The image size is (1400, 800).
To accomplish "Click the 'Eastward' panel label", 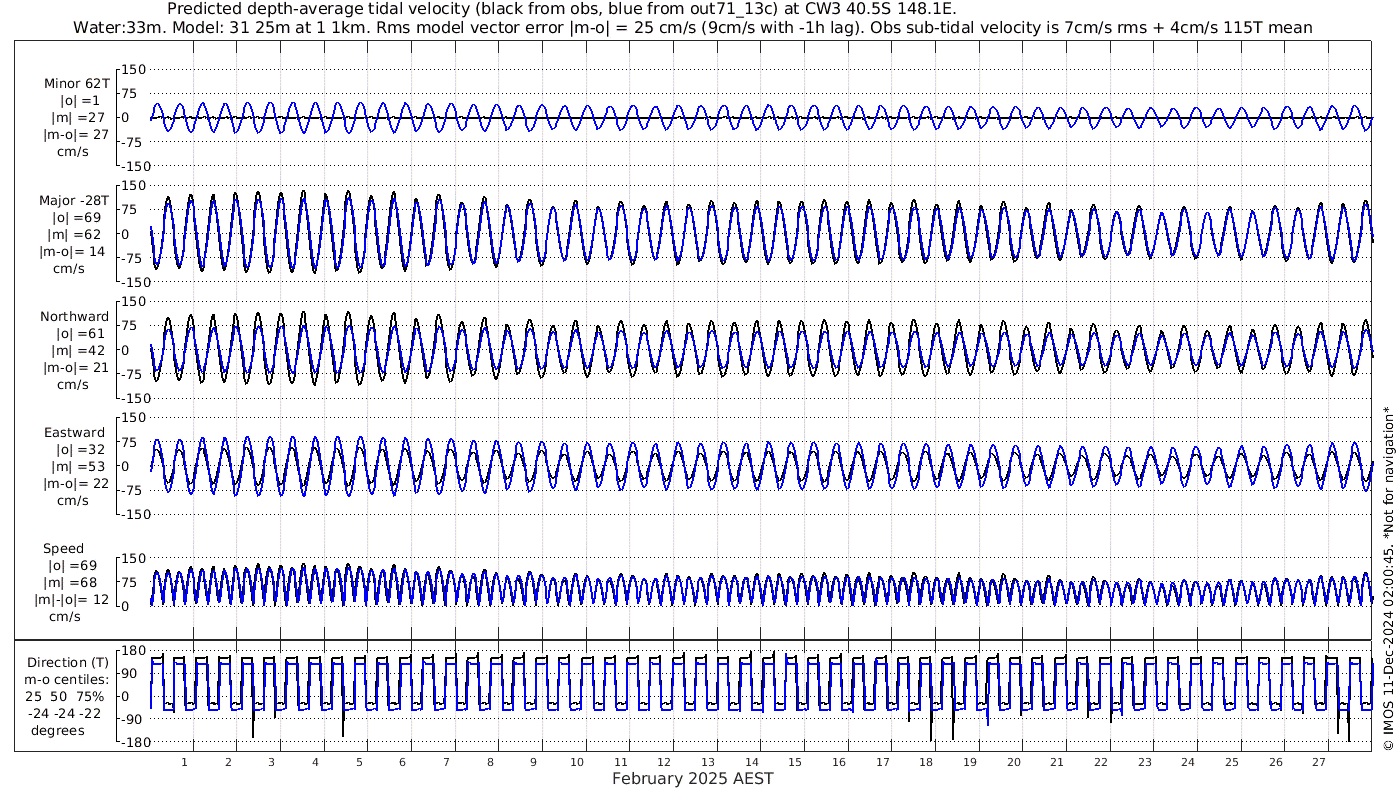I will tap(75, 432).
